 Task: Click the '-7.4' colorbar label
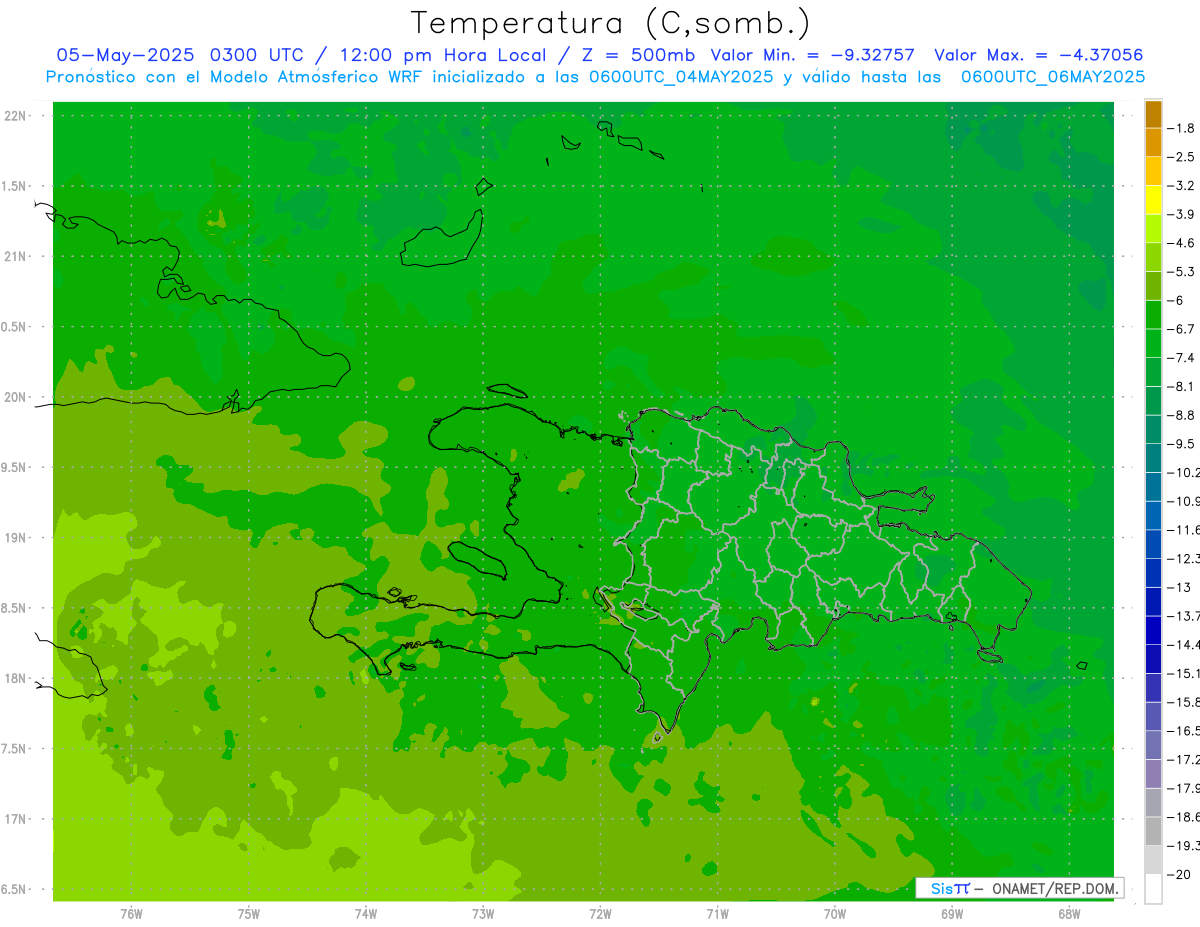click(1182, 357)
